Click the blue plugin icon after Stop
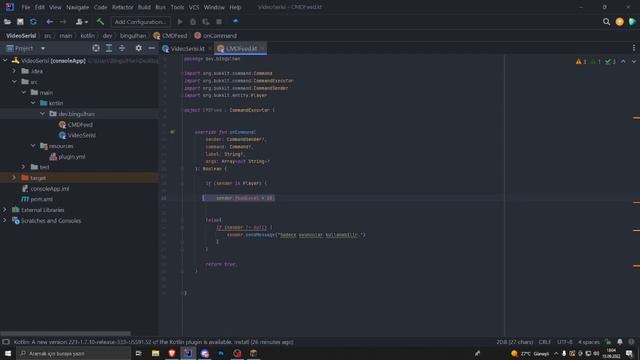The image size is (640, 360). [x=236, y=22]
